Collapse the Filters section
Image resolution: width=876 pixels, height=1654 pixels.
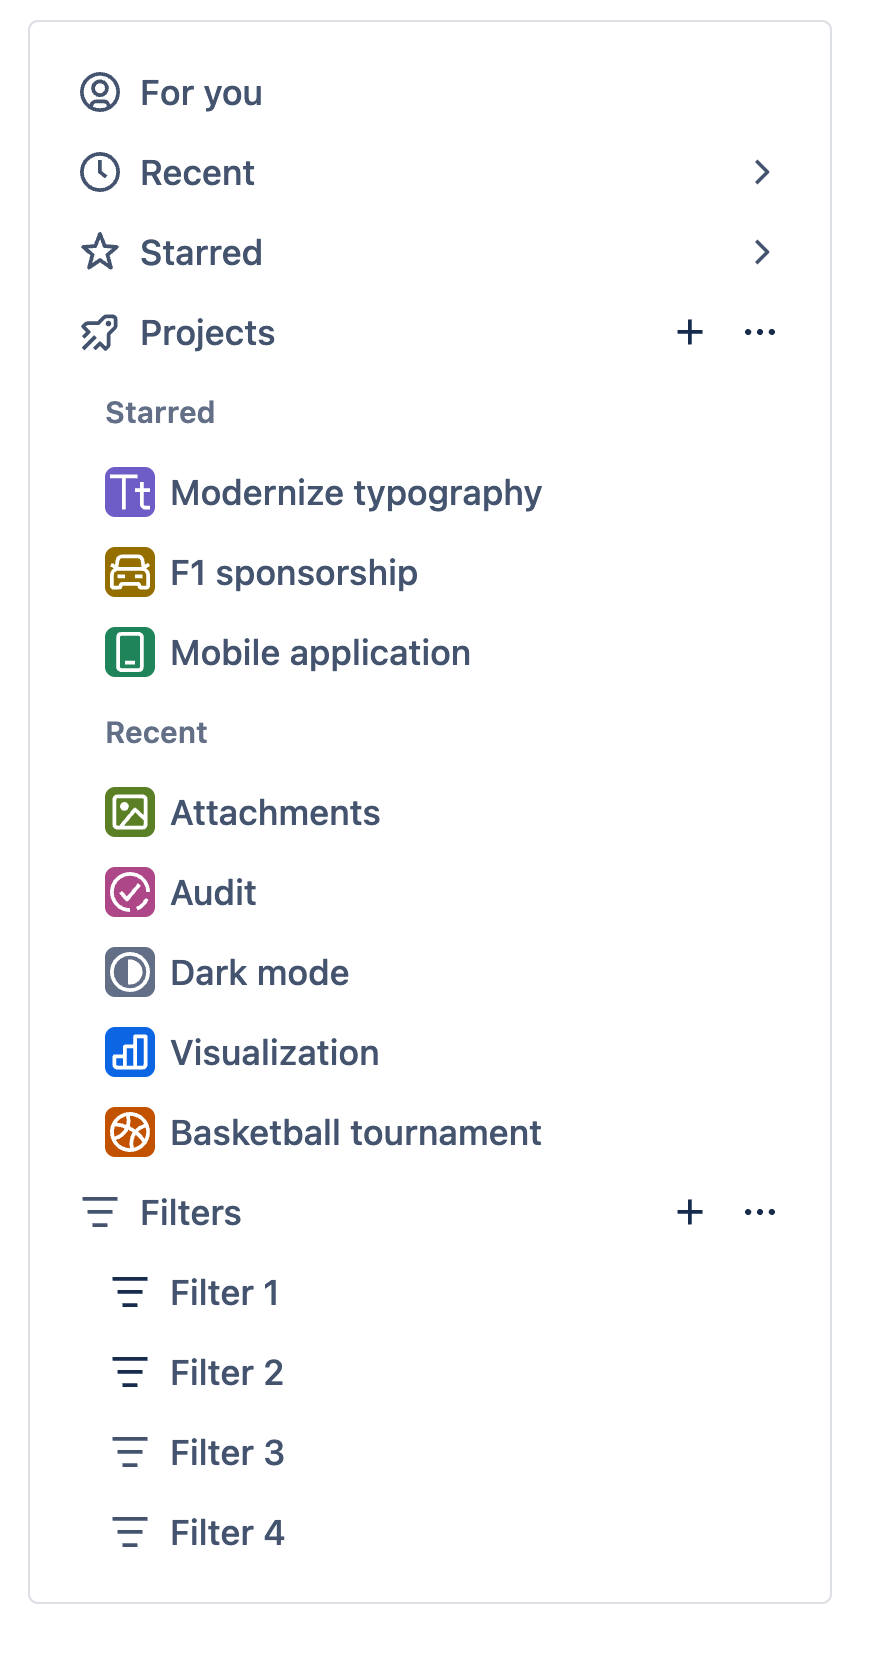coord(100,1212)
